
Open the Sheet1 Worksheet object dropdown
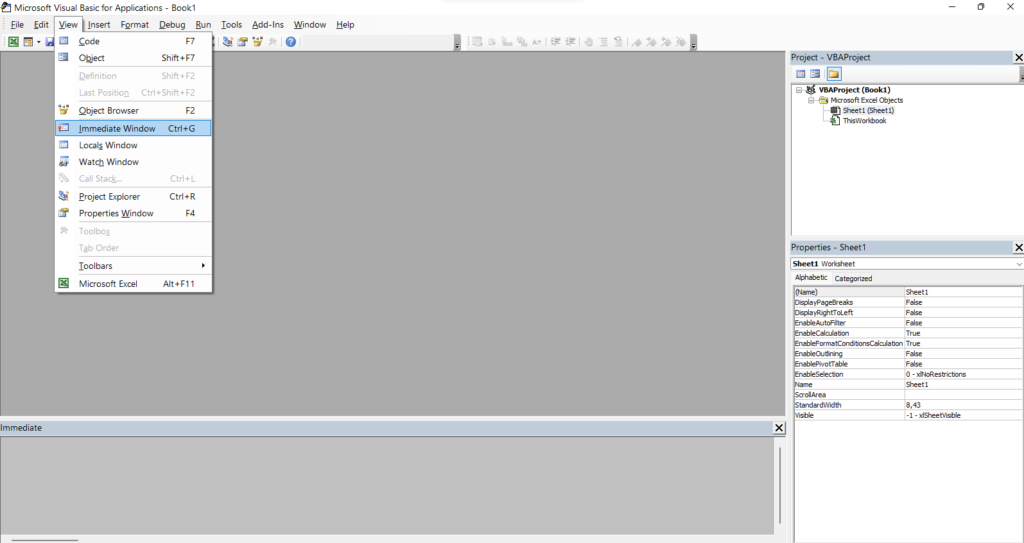(1018, 264)
